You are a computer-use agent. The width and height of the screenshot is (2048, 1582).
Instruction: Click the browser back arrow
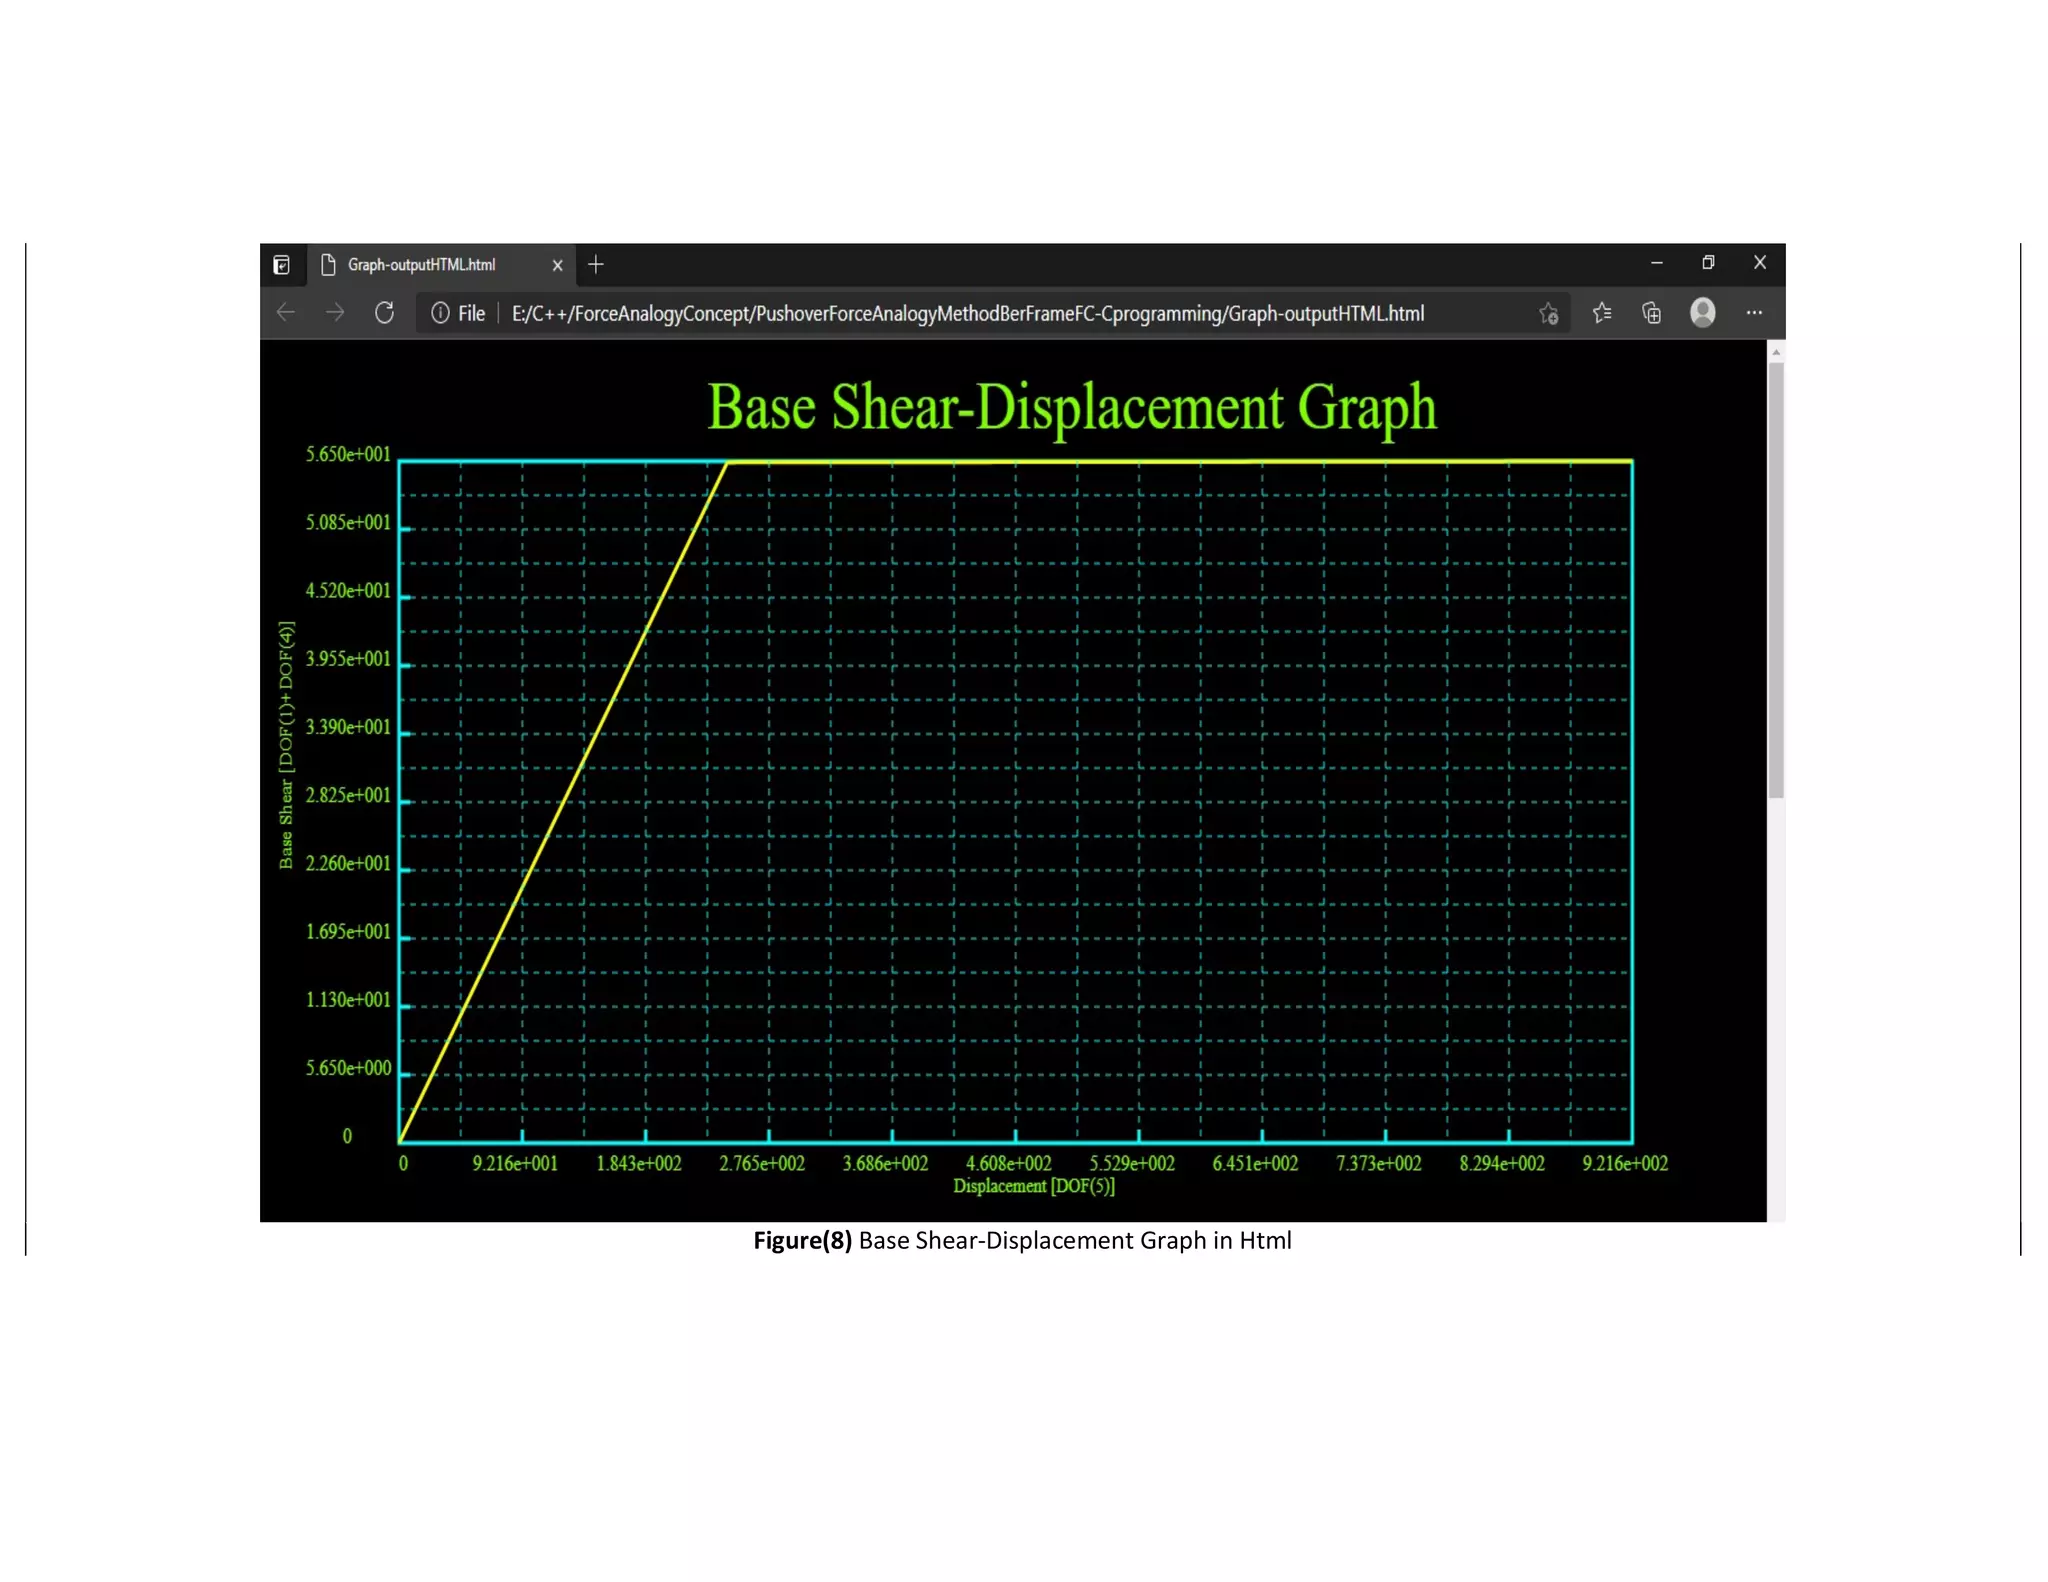pos(286,313)
